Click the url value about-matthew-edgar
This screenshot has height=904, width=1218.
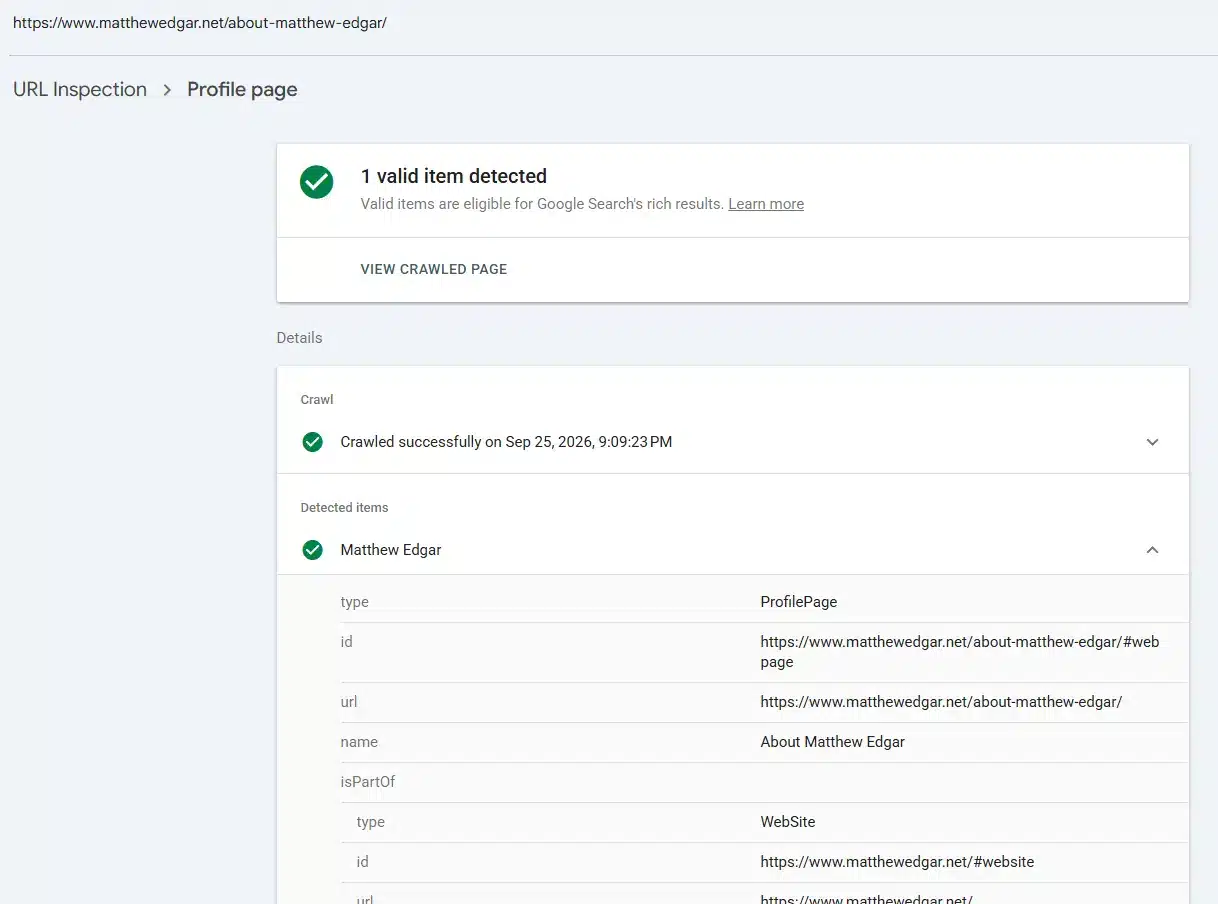click(x=941, y=702)
